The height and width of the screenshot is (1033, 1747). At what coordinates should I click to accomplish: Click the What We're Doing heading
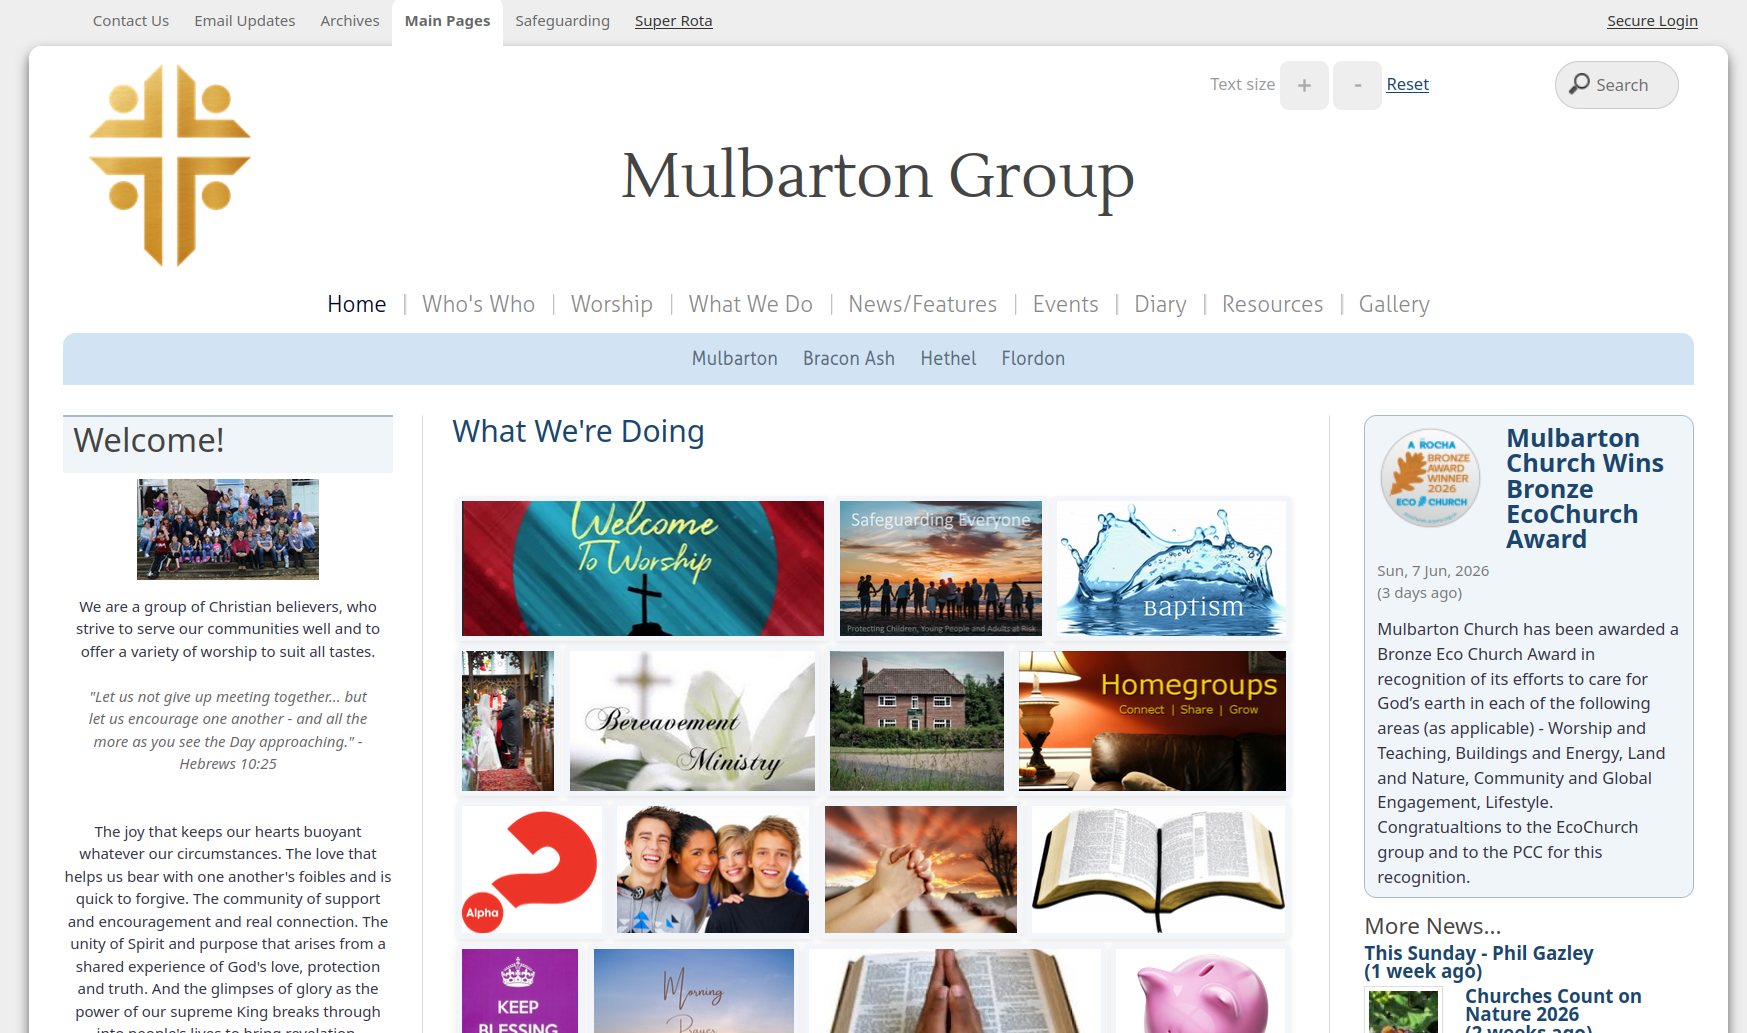(x=578, y=432)
